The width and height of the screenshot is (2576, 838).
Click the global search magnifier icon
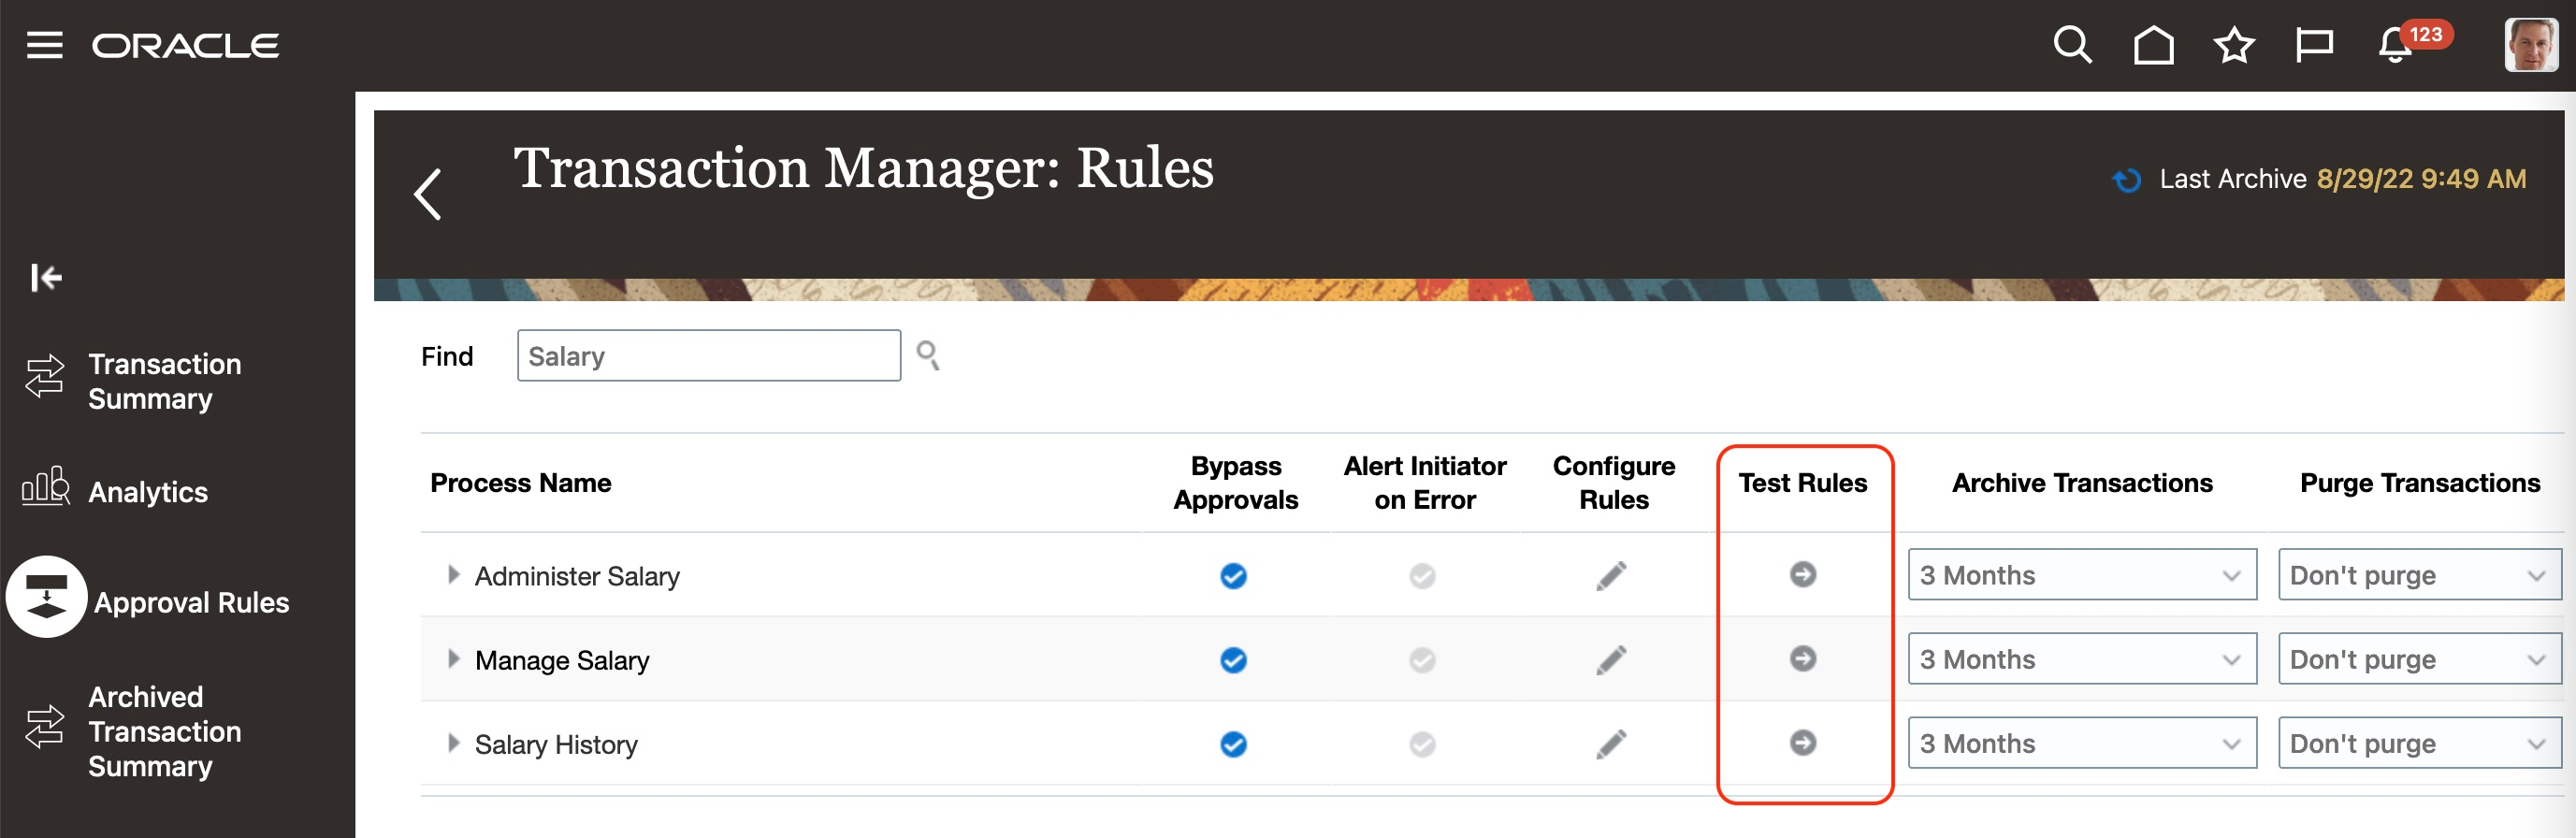click(x=2071, y=45)
